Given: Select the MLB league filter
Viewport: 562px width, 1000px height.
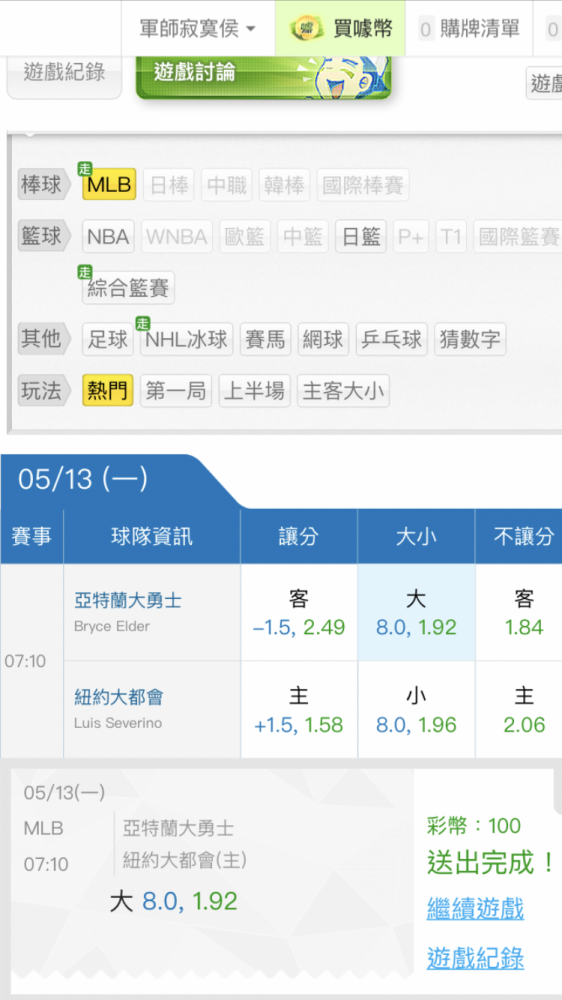Looking at the screenshot, I should [x=109, y=184].
